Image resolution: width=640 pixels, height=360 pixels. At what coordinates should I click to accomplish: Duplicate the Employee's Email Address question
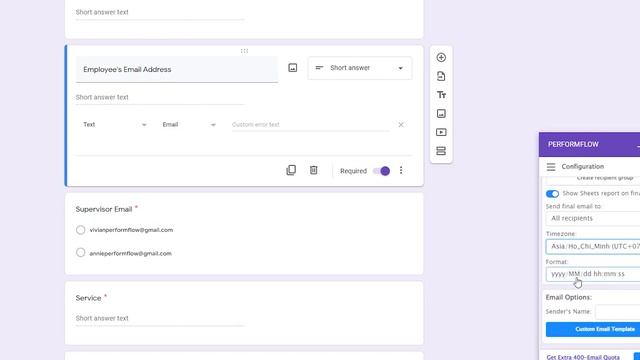click(x=291, y=170)
